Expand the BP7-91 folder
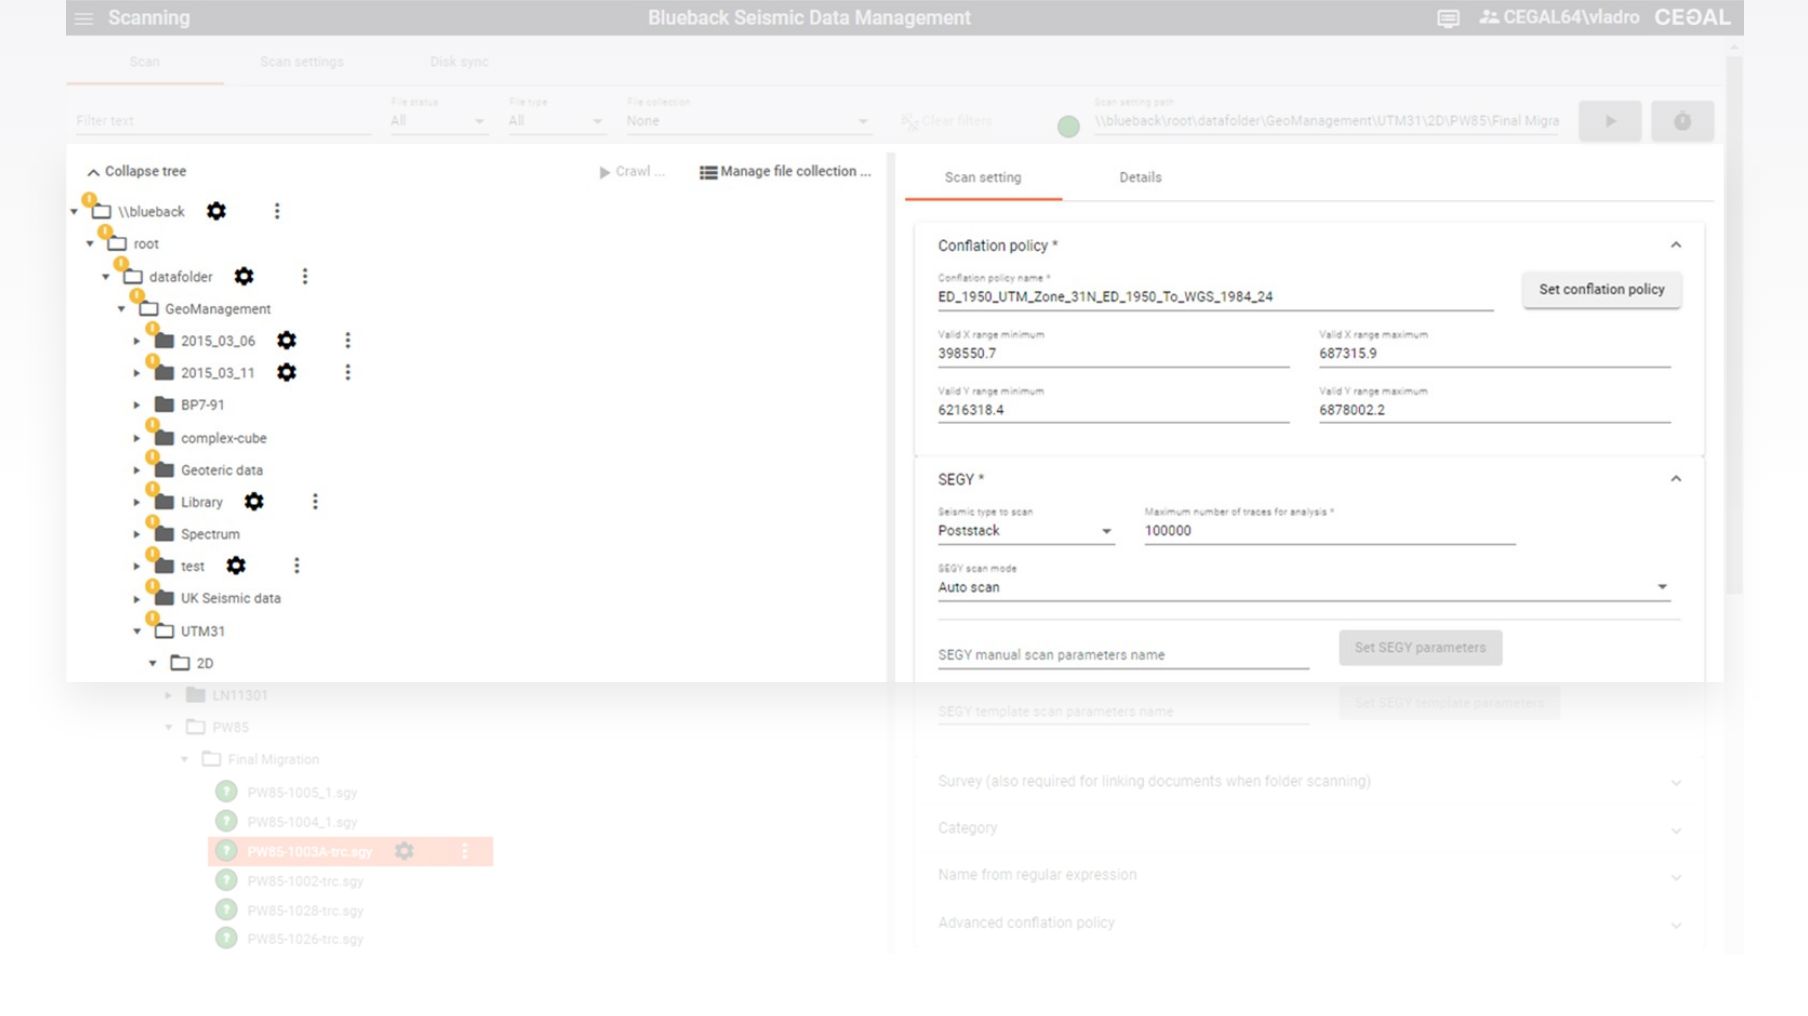 click(137, 405)
